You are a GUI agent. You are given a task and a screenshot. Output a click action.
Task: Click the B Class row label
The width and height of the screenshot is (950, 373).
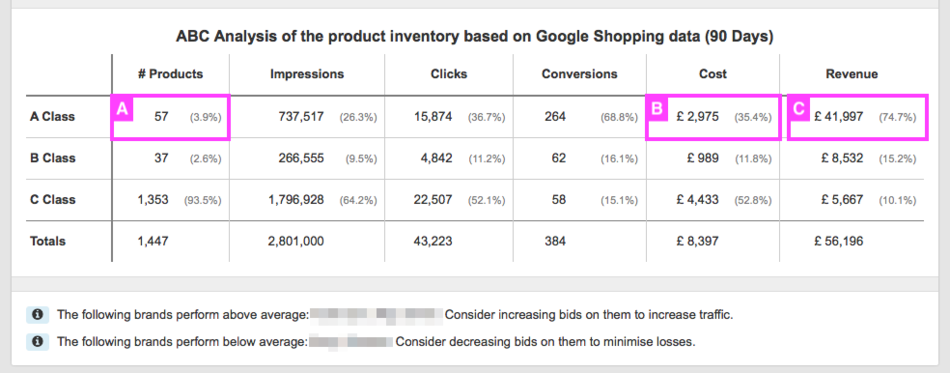point(53,158)
